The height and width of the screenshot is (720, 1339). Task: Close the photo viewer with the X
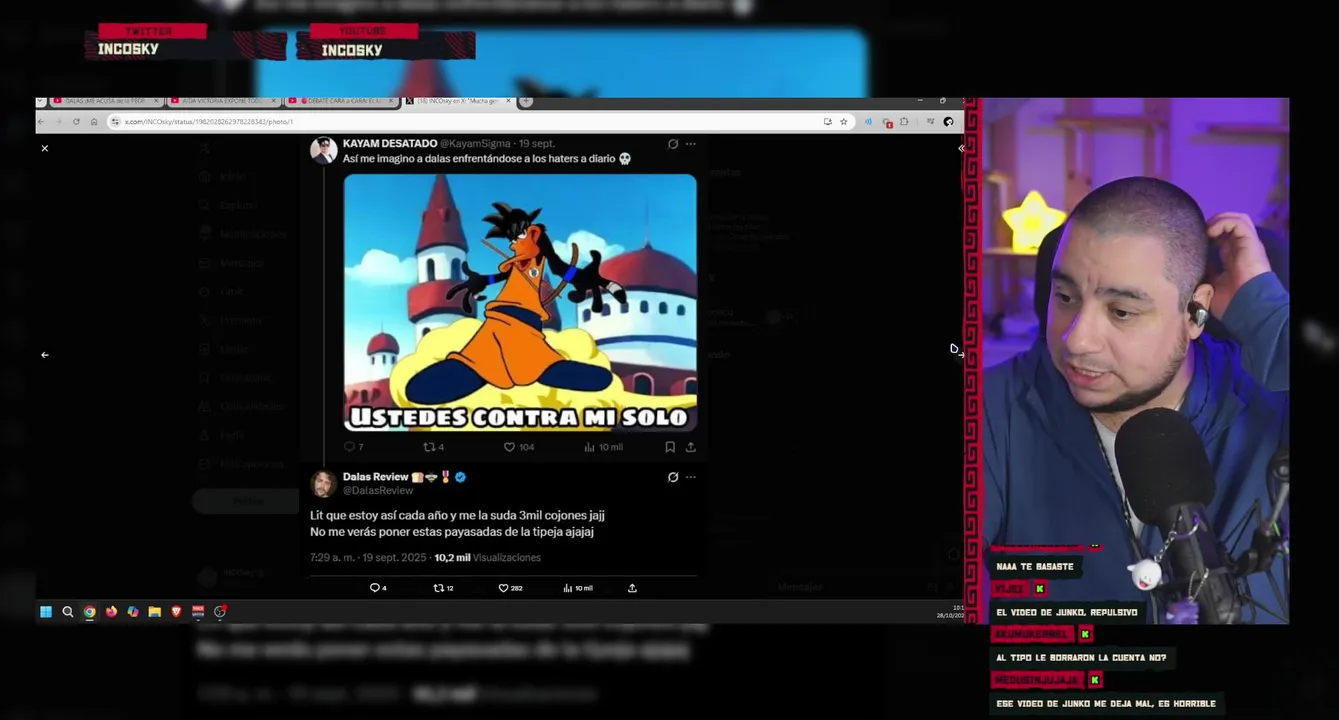pyautogui.click(x=44, y=148)
